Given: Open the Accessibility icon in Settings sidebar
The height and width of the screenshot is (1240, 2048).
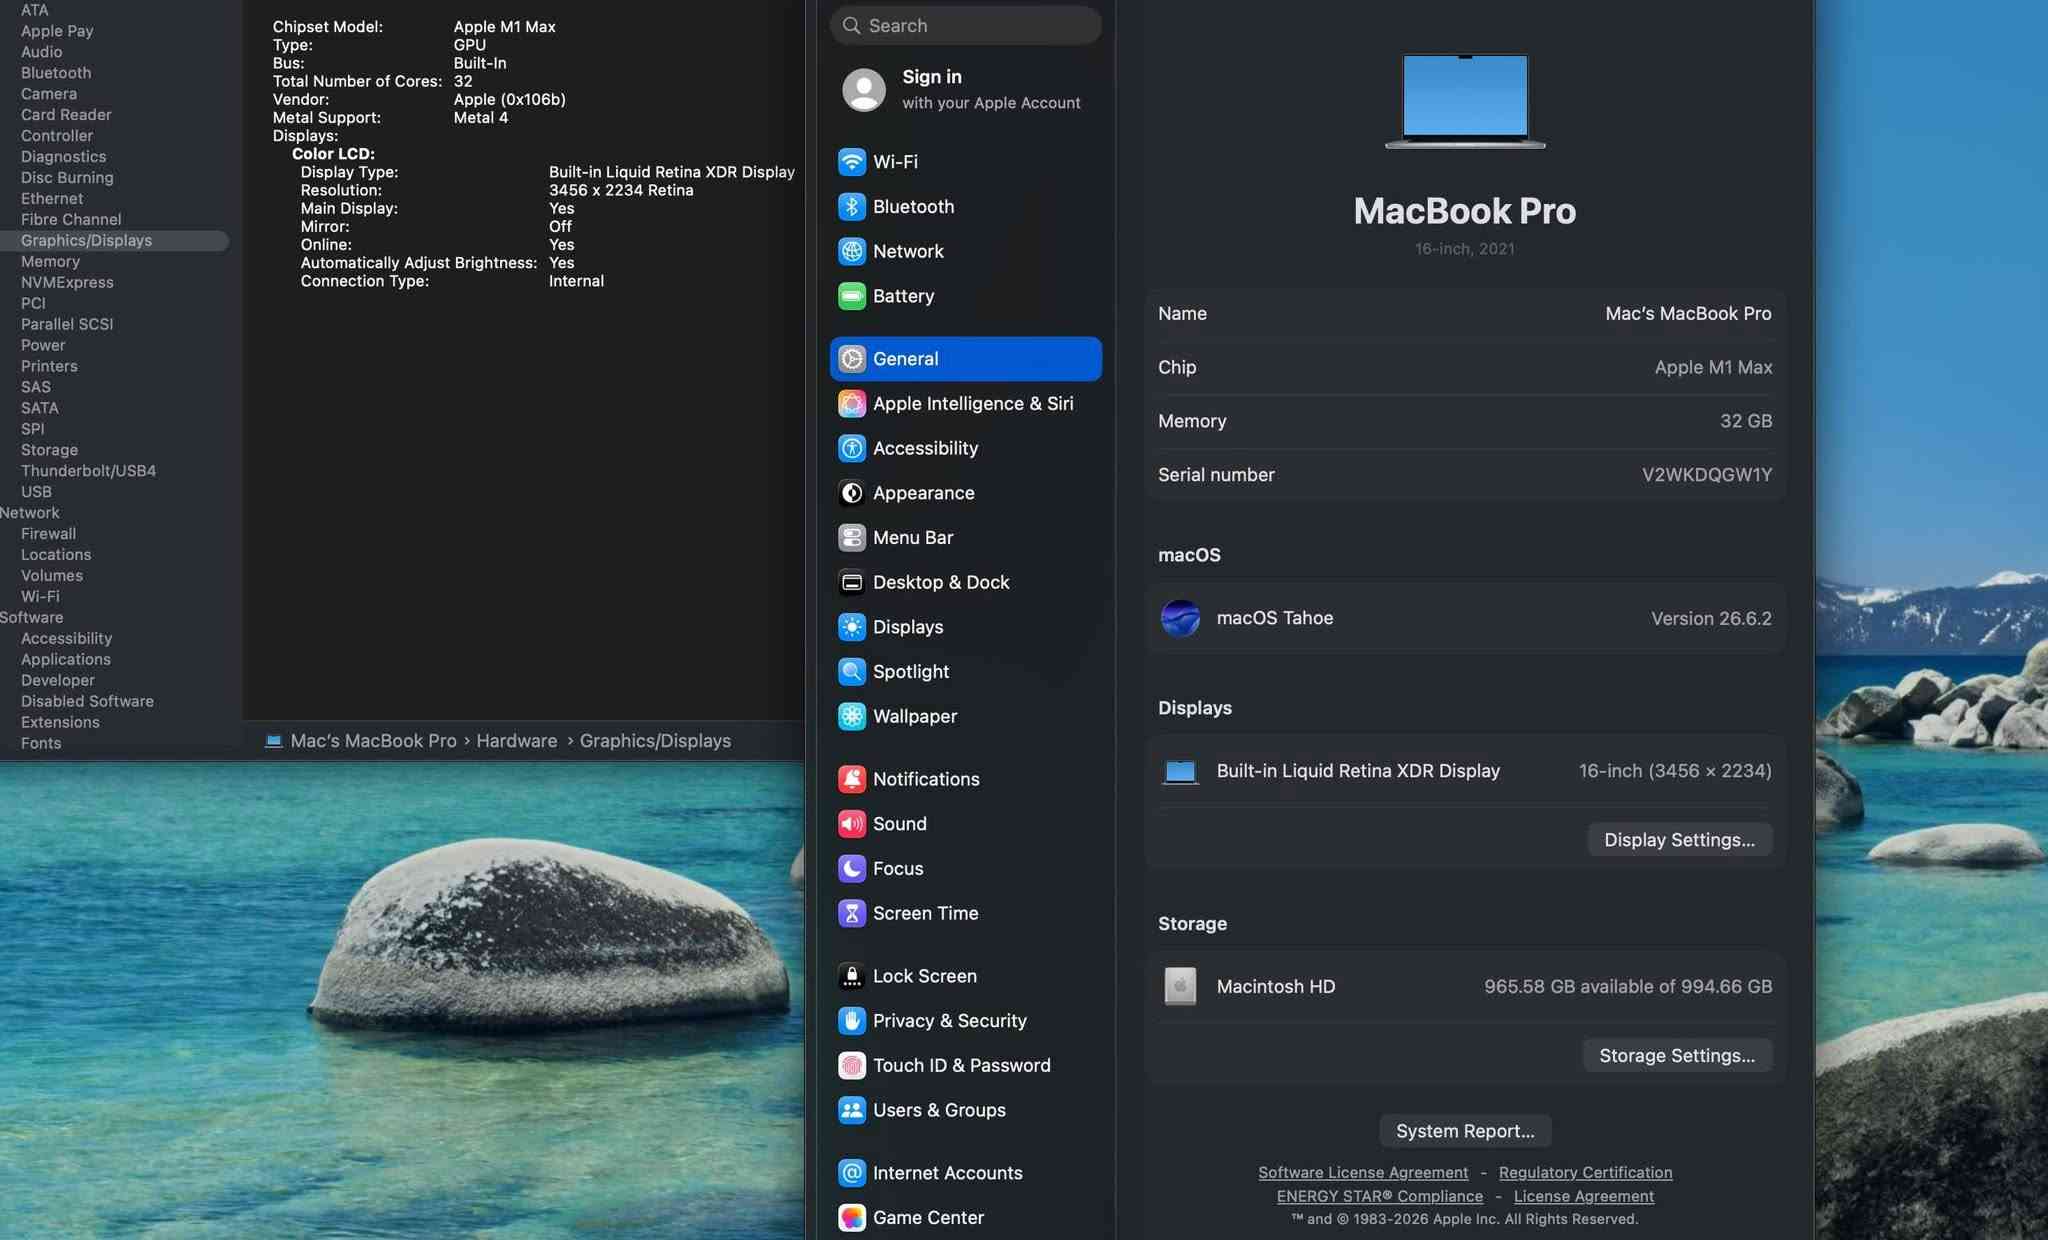Looking at the screenshot, I should tap(851, 448).
